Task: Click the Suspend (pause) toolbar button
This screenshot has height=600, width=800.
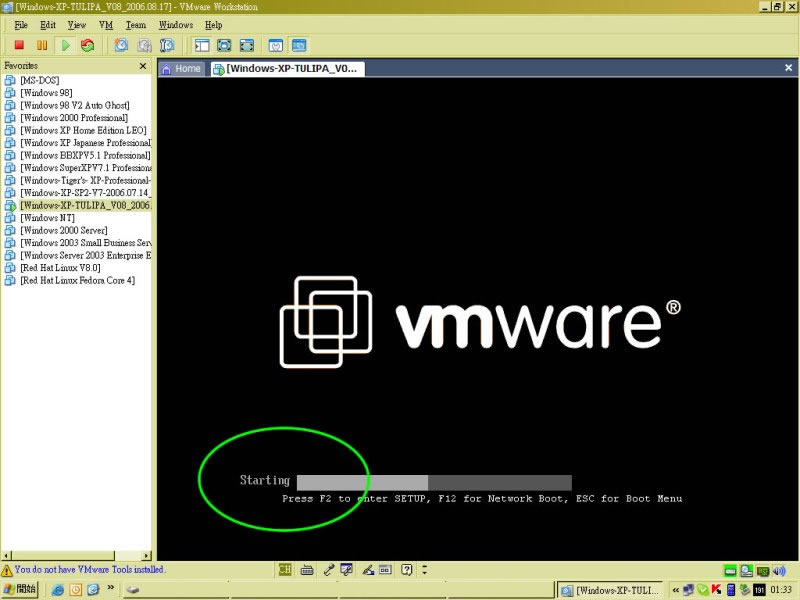Action: click(x=42, y=45)
